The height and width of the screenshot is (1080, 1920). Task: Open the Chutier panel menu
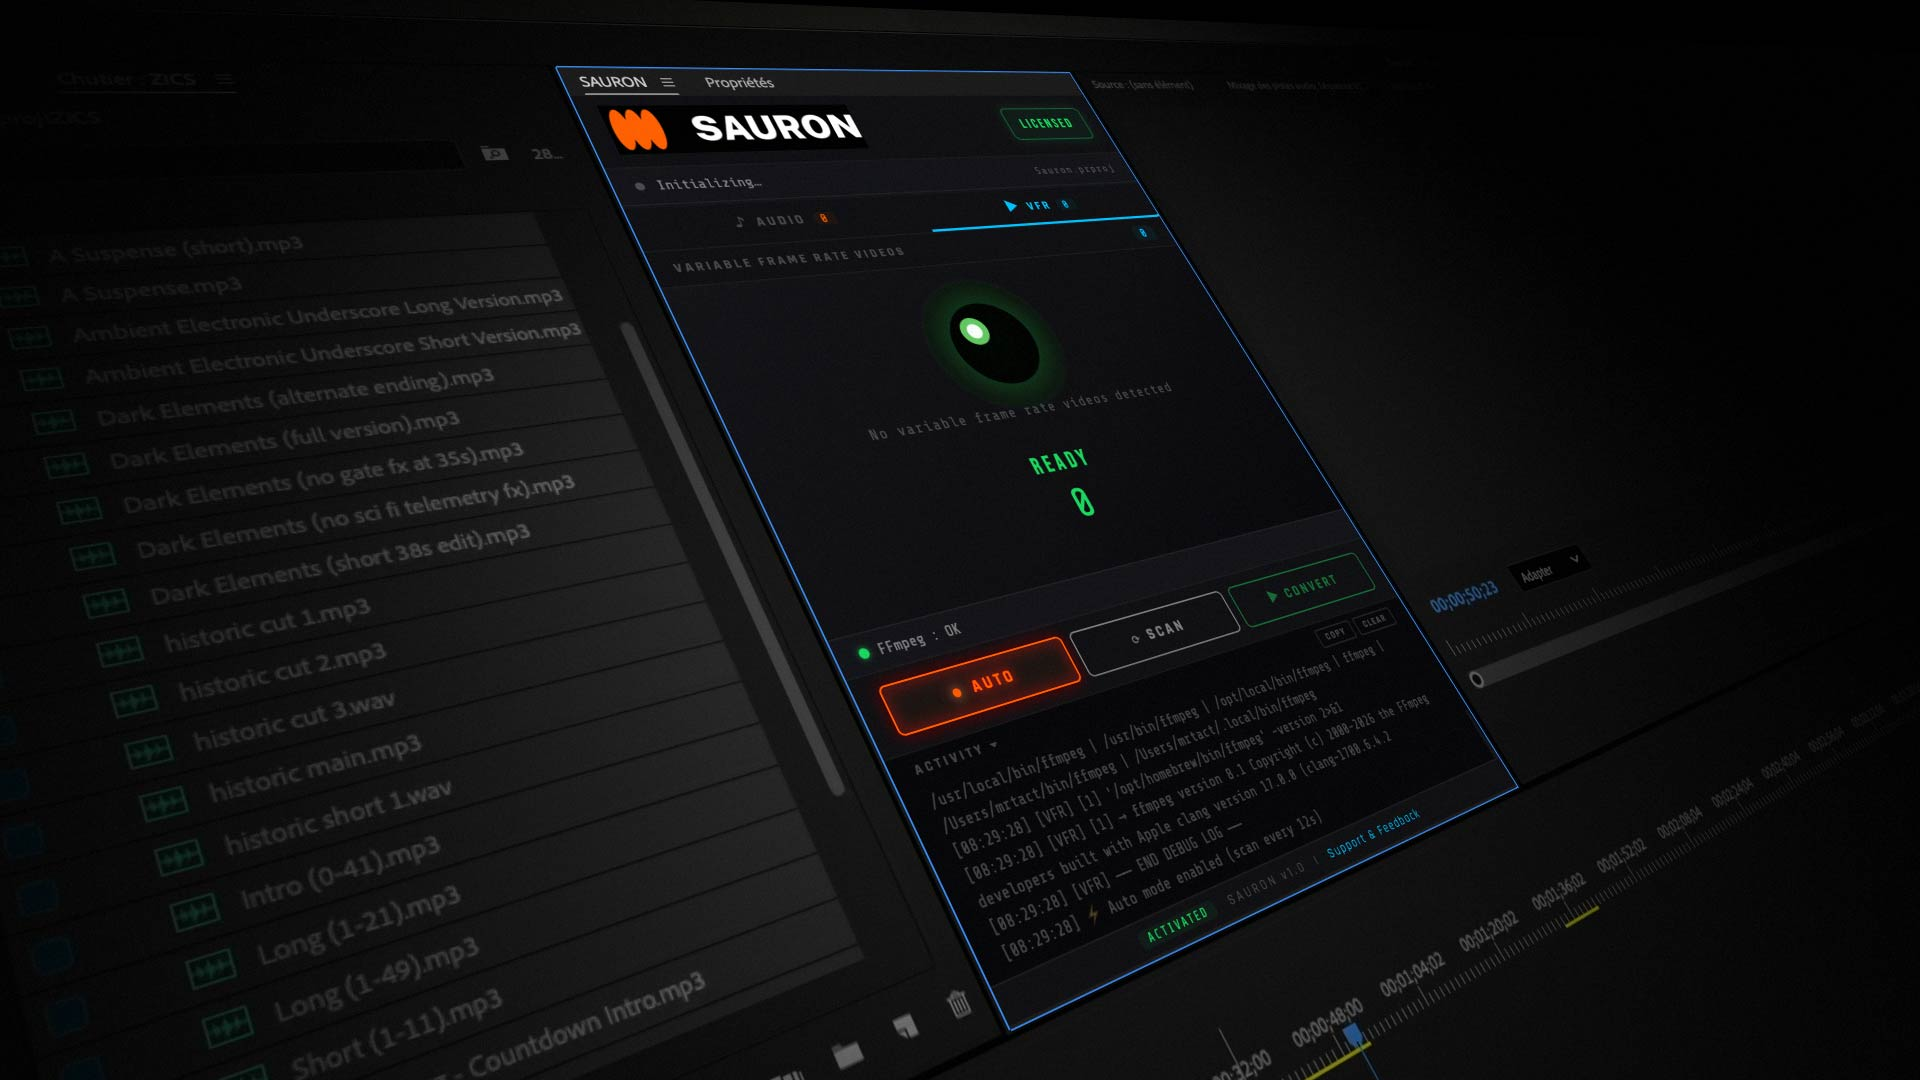pos(223,79)
